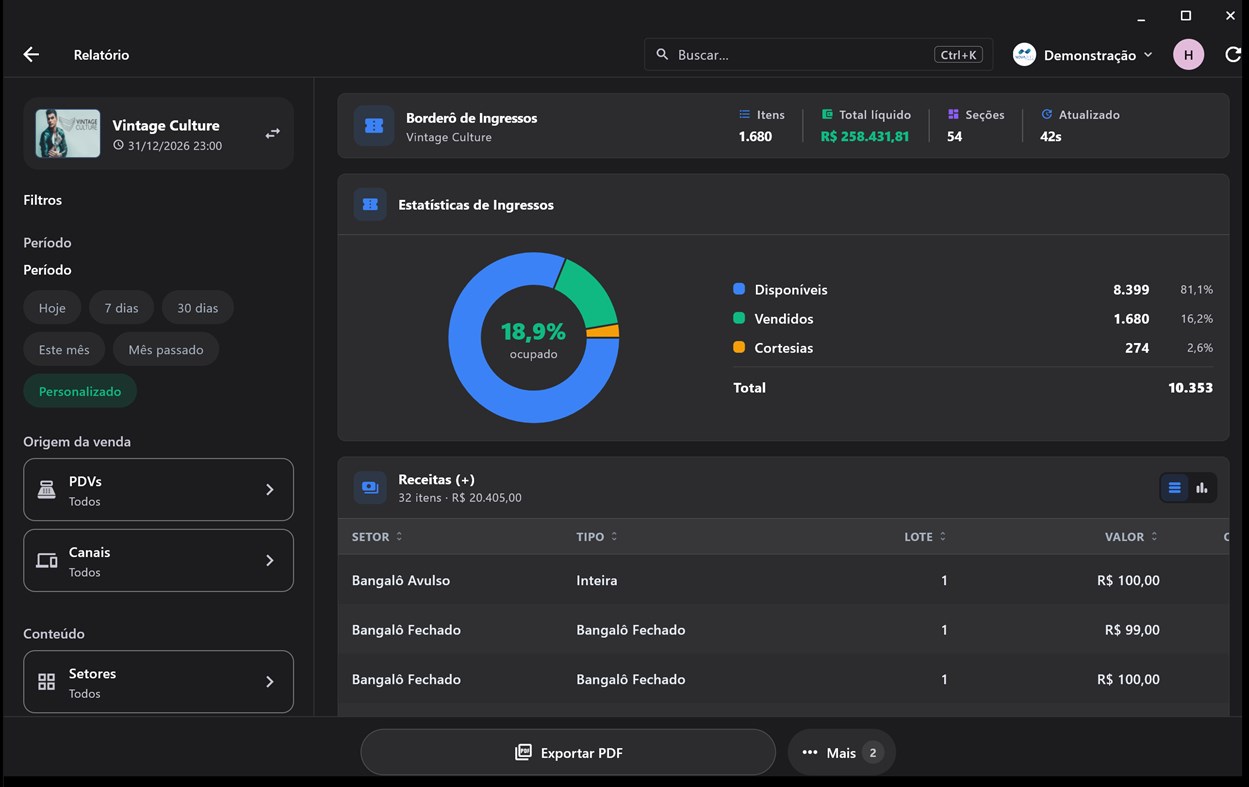This screenshot has height=787, width=1249.
Task: Expand the Canais filter
Action: point(158,561)
